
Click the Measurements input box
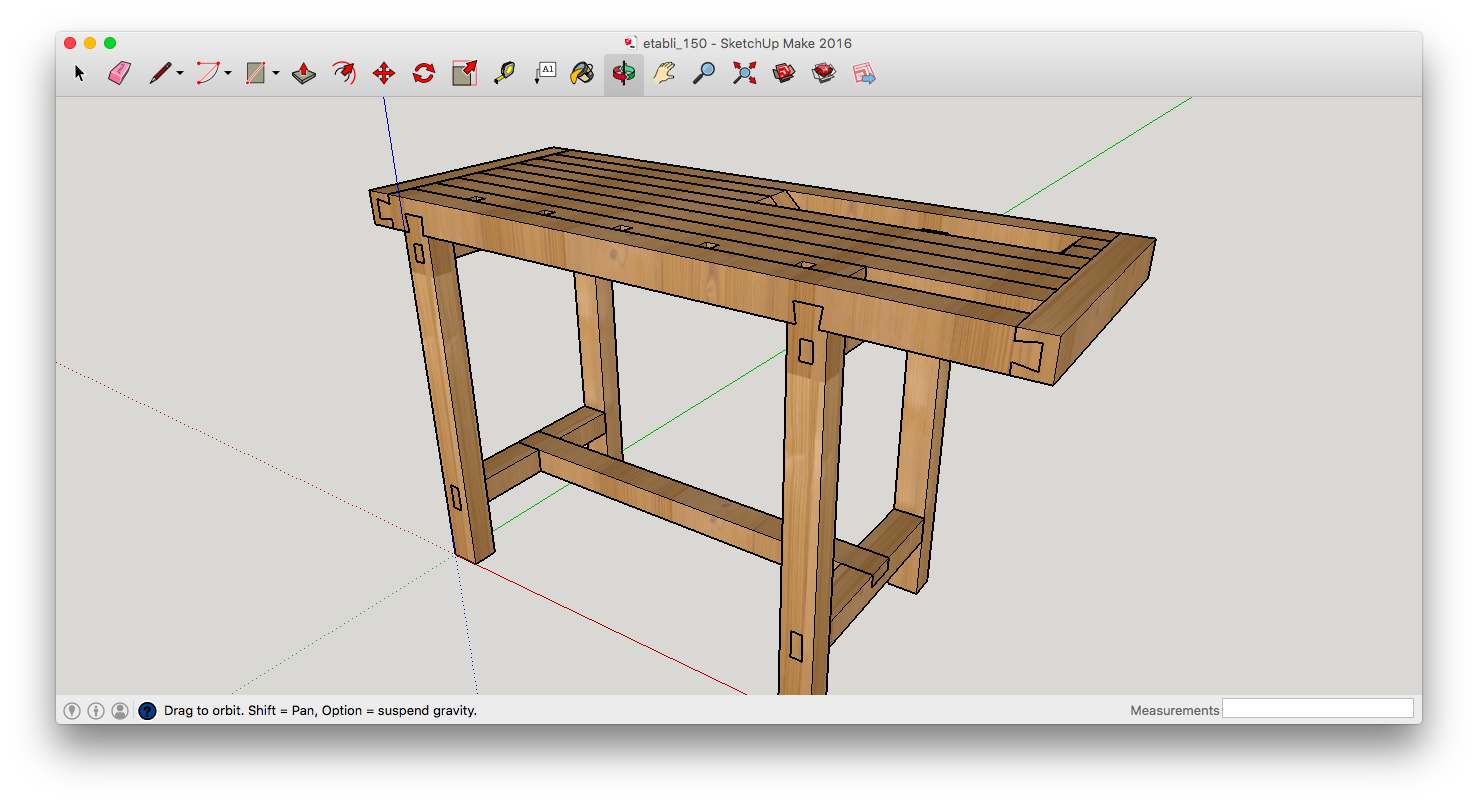(x=1318, y=709)
